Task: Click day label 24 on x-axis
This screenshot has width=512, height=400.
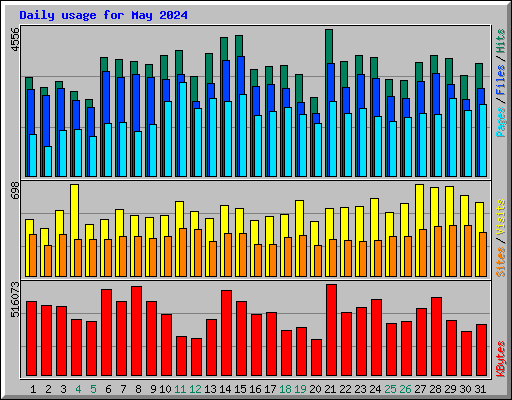Action: tap(375, 389)
